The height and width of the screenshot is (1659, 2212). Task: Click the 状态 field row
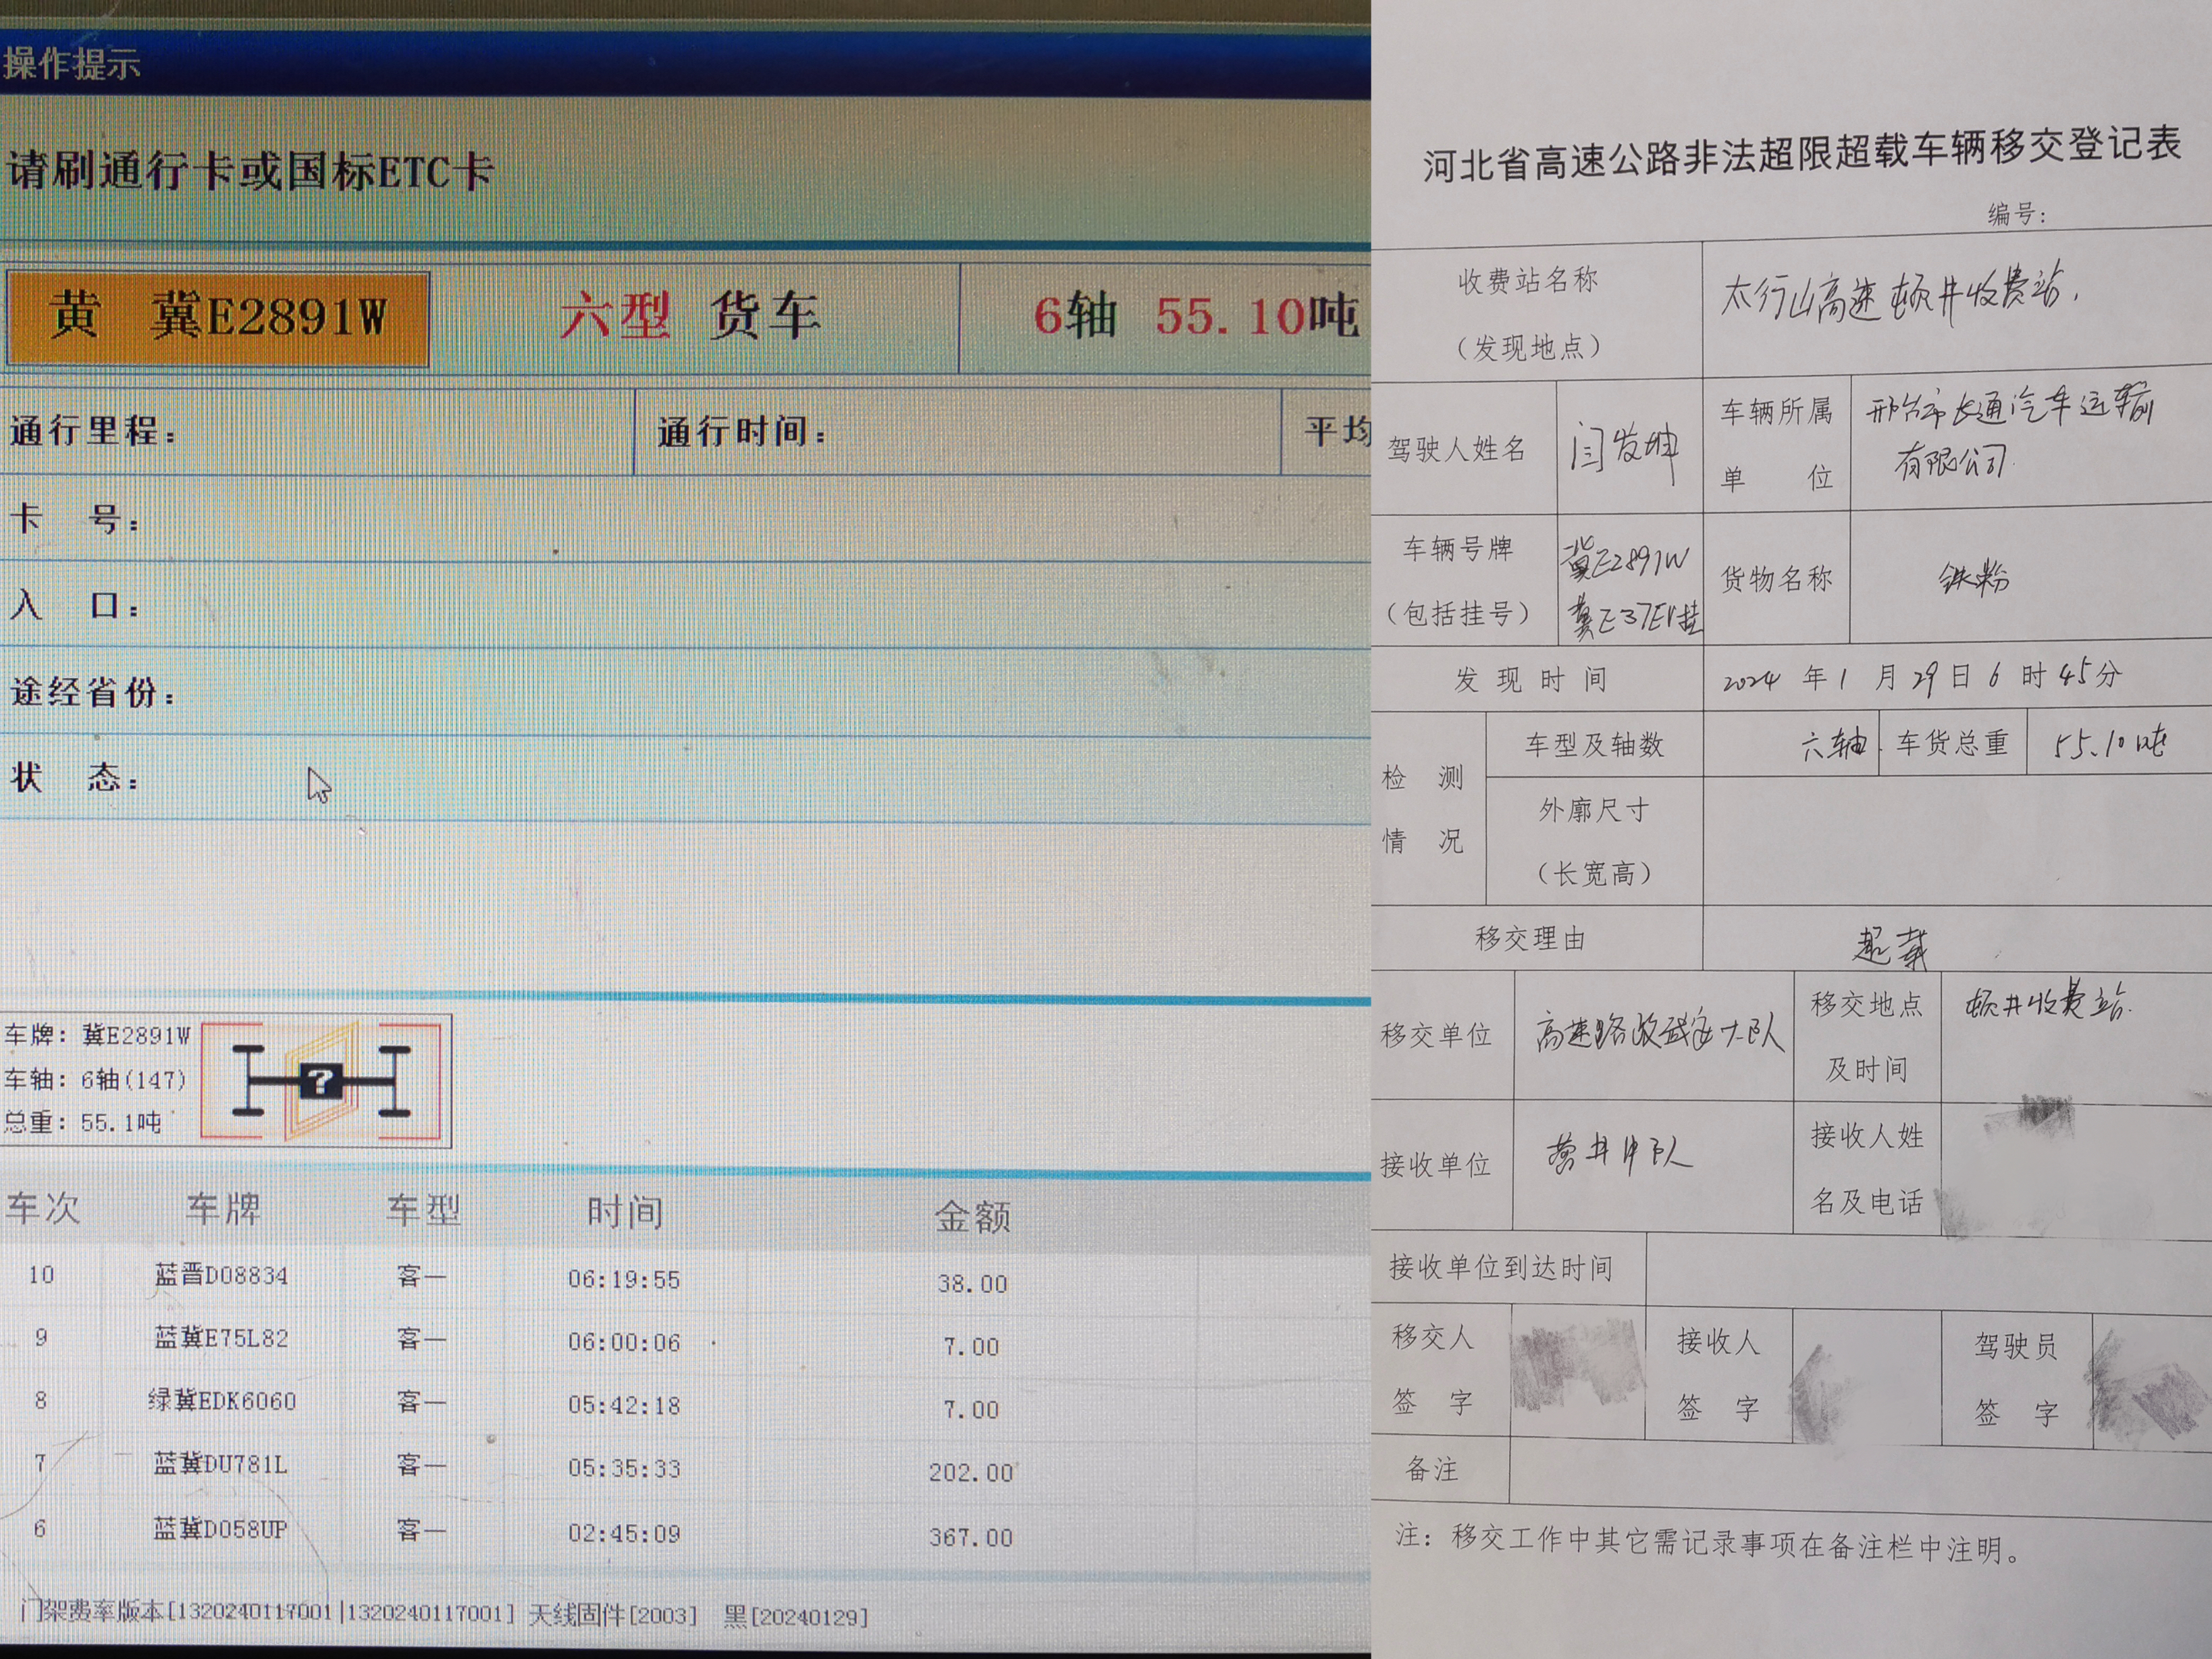pos(685,778)
